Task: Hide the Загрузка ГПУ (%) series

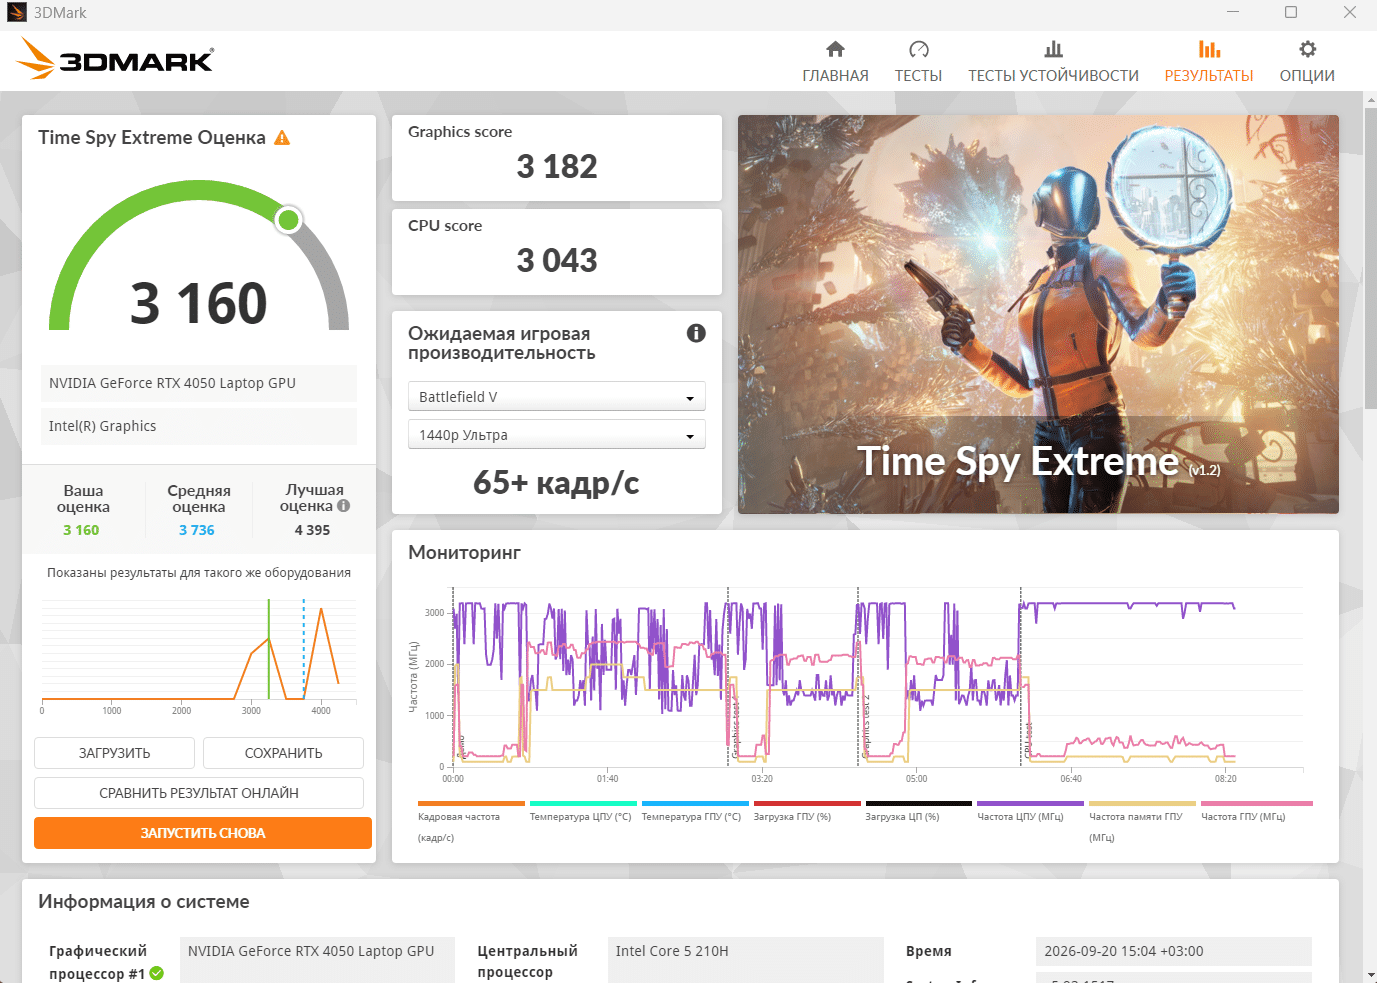Action: (807, 812)
